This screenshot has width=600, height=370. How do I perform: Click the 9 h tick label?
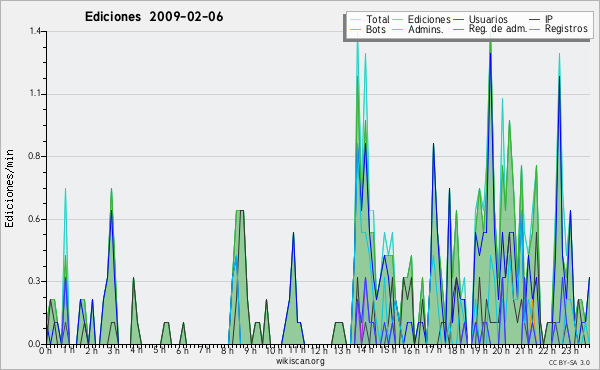tap(250, 350)
